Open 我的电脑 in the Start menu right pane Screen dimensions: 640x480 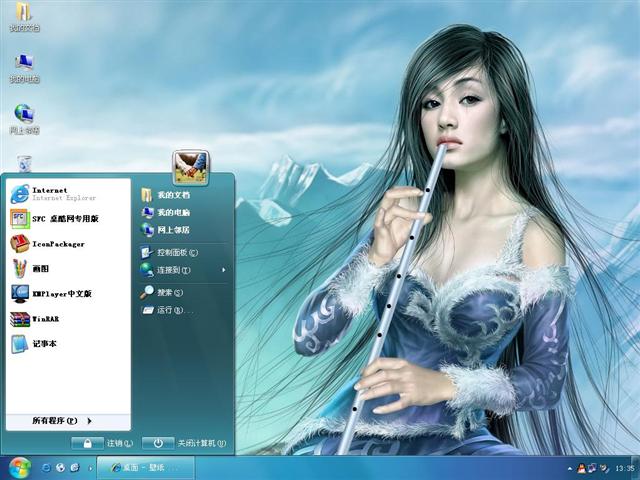[x=183, y=212]
